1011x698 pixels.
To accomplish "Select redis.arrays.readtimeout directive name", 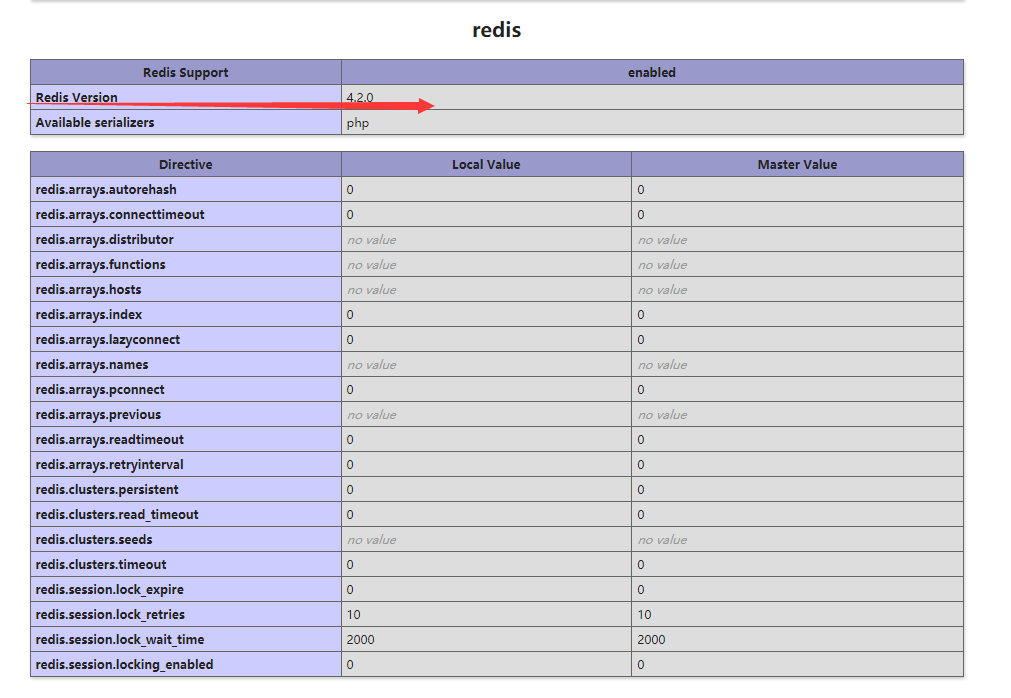I will [x=110, y=440].
